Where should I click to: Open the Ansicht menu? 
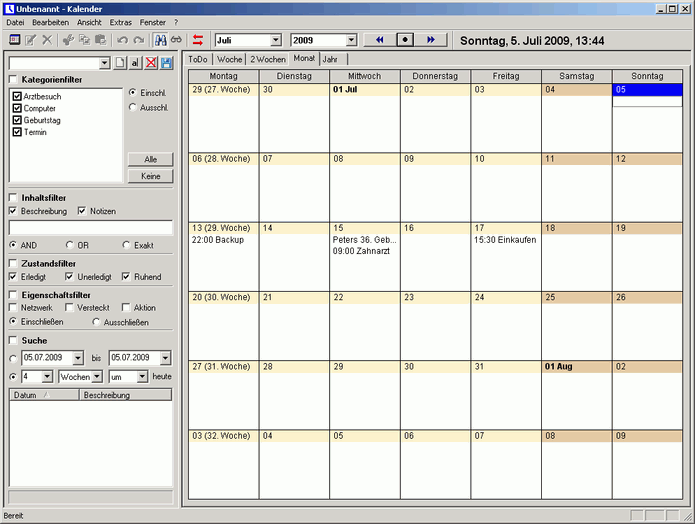[89, 22]
